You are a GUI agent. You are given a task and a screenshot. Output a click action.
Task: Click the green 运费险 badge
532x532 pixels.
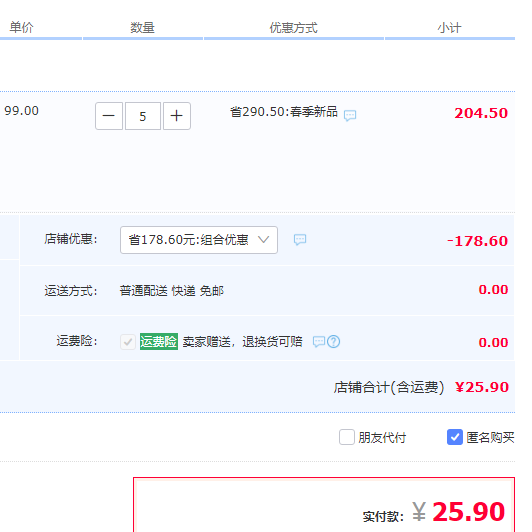click(x=159, y=341)
